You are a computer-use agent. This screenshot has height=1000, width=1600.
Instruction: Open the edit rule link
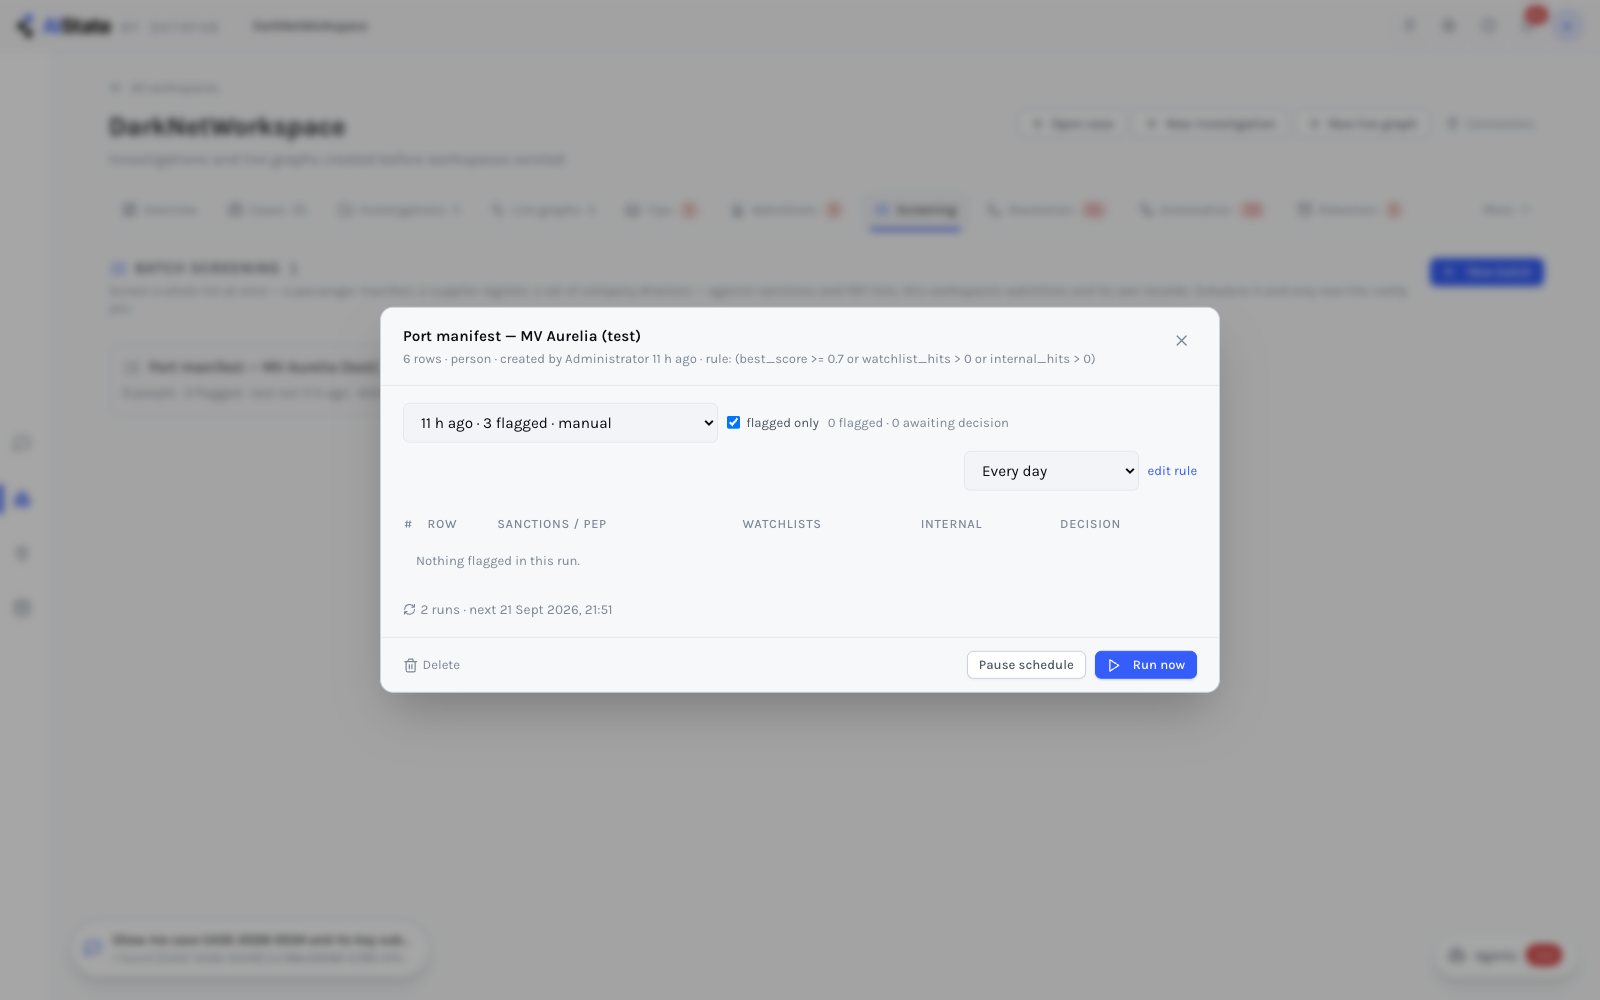[x=1172, y=471]
